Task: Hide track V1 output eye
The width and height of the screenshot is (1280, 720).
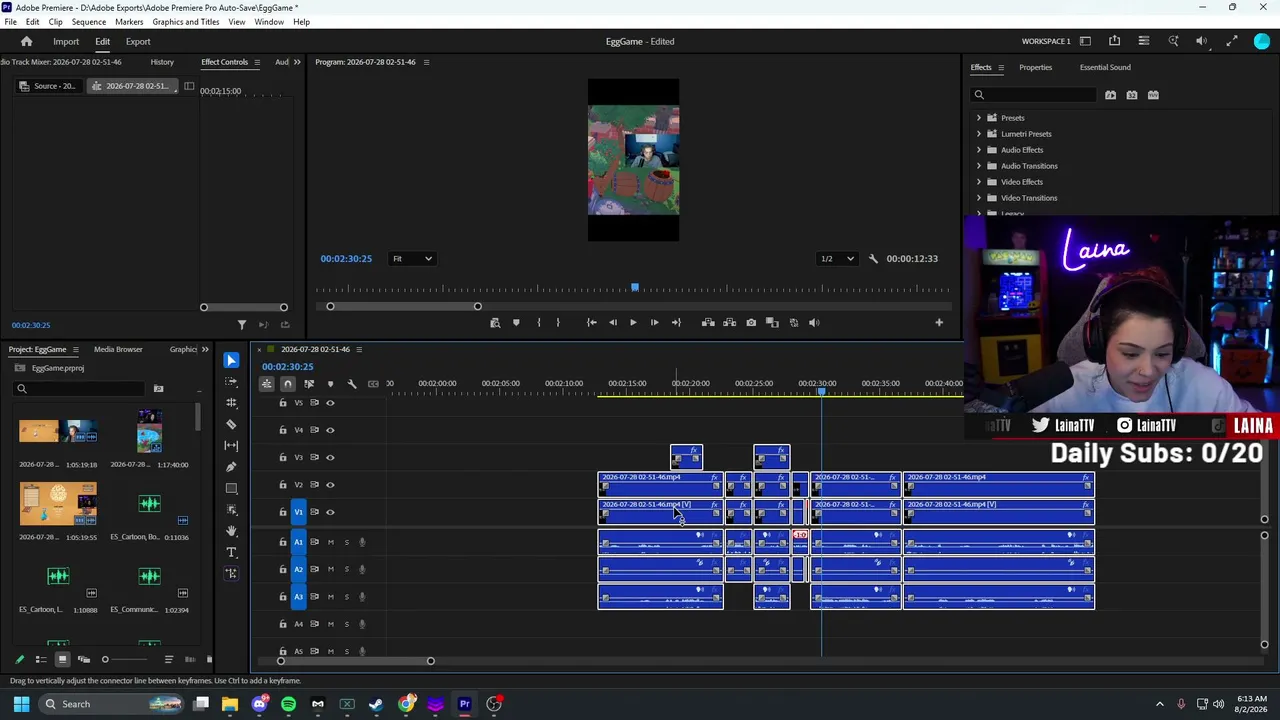Action: [330, 512]
